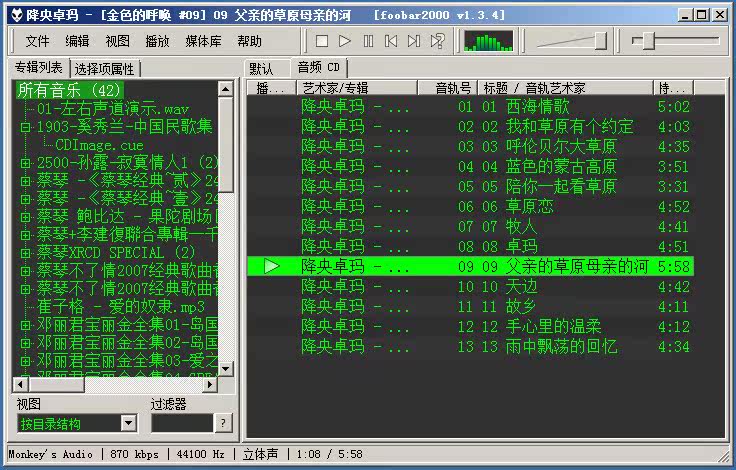Viewport: 736px width, 470px height.
Task: Click the seek bar slider thumb
Action: click(x=648, y=41)
